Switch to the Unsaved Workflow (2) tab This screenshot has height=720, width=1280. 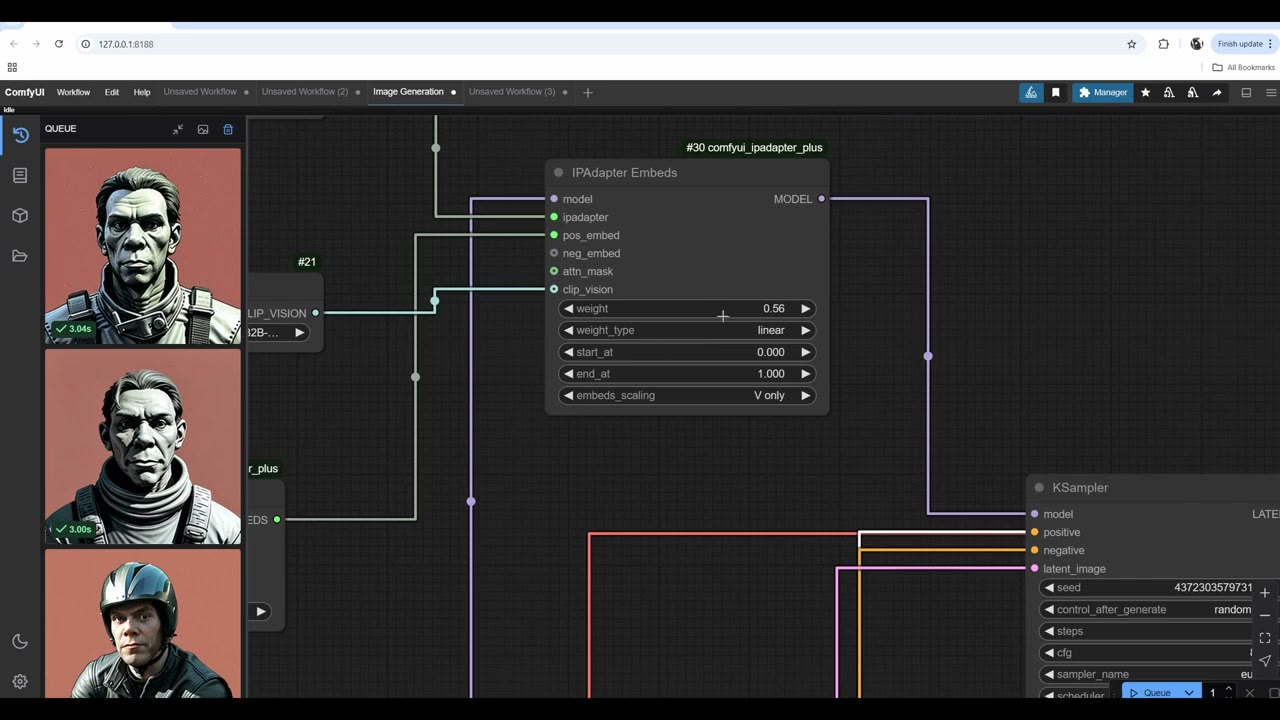[x=305, y=92]
